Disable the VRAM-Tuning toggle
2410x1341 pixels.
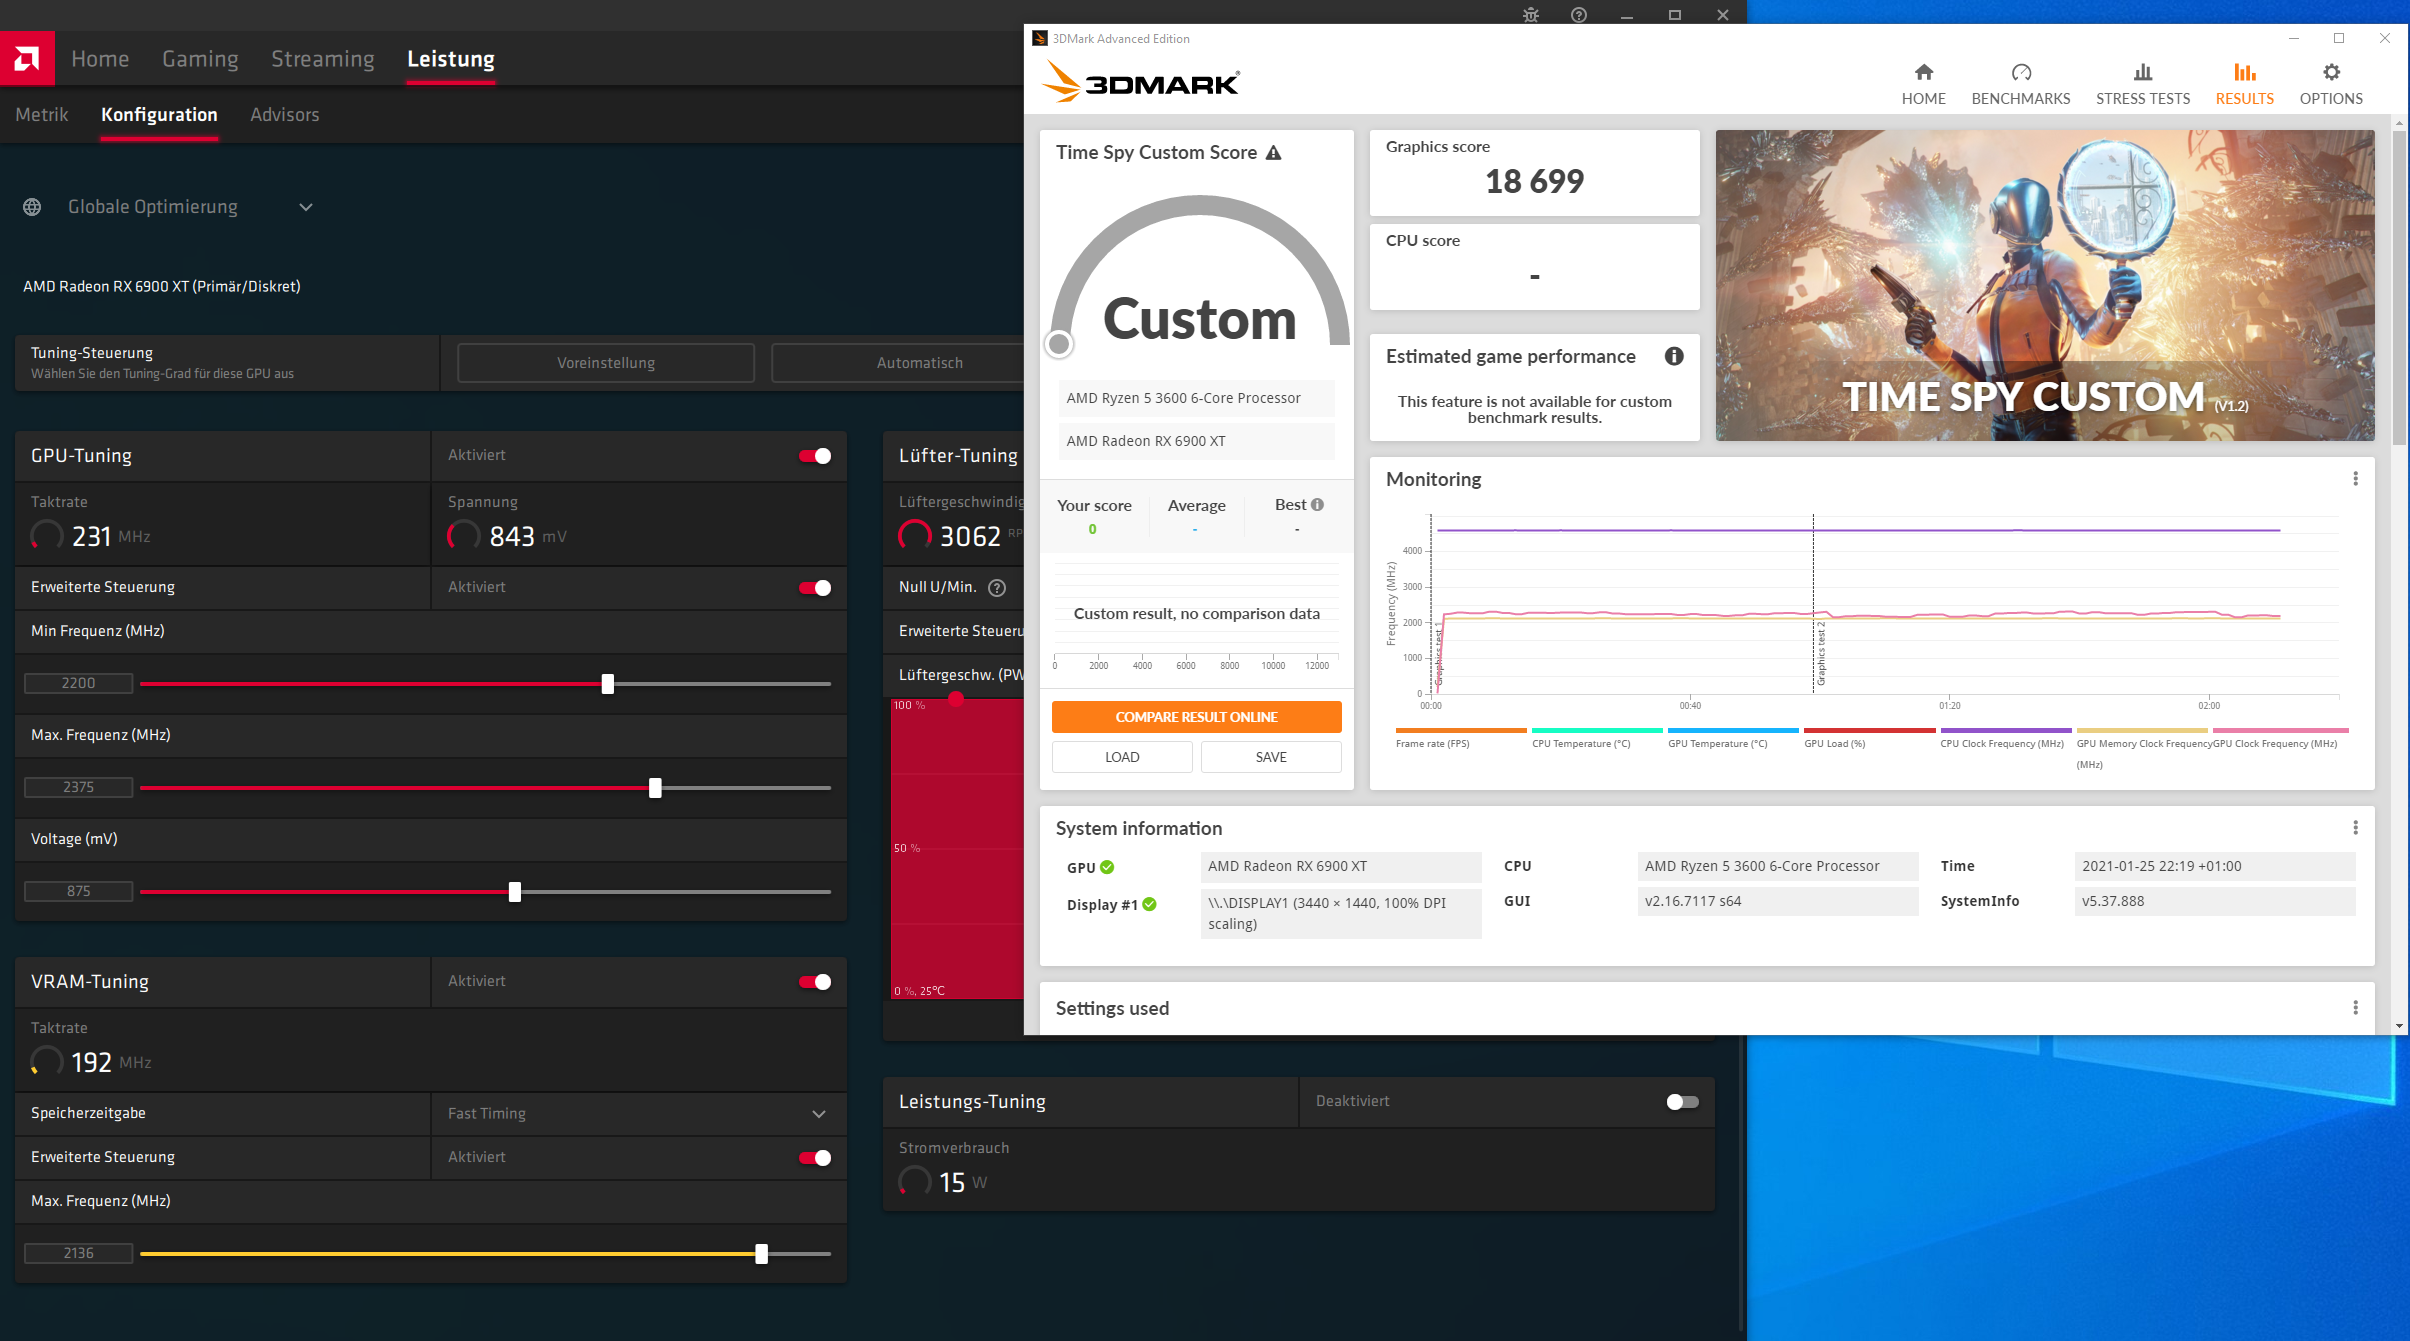click(x=815, y=982)
